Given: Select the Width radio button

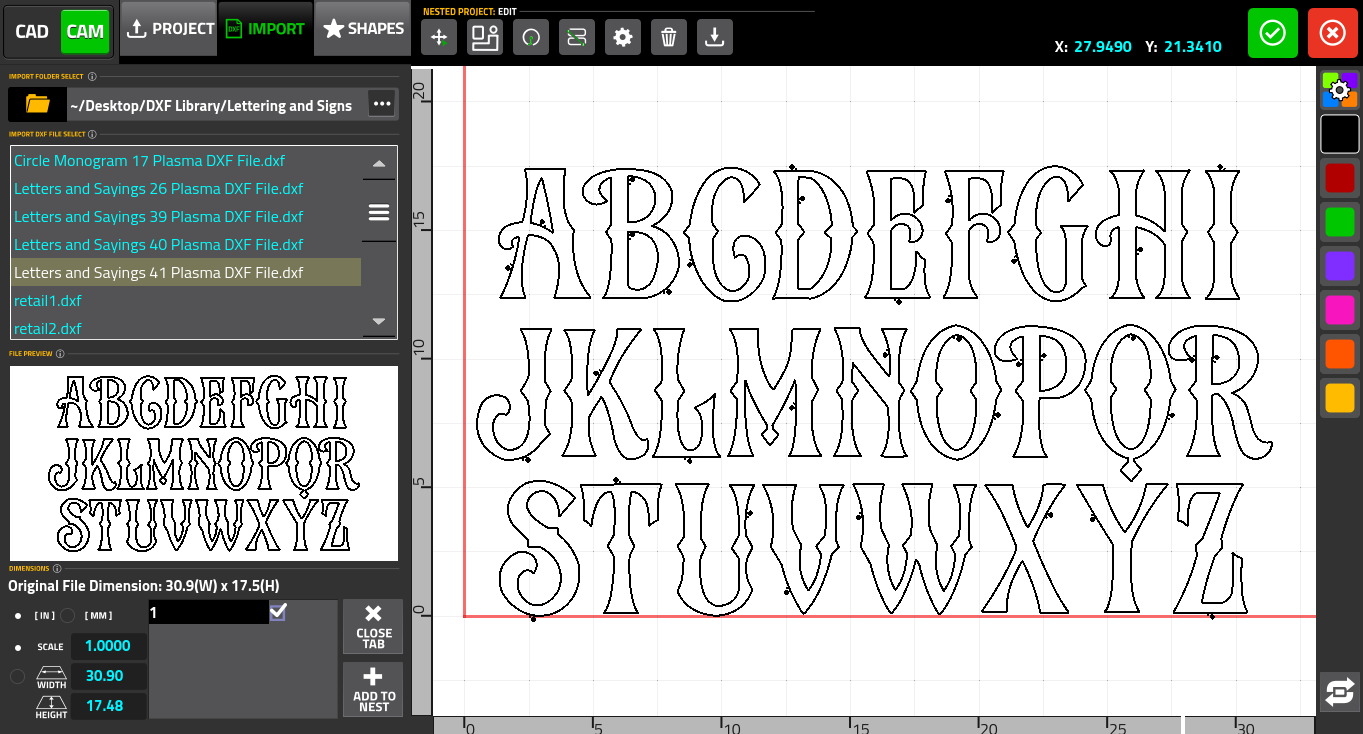Looking at the screenshot, I should pyautogui.click(x=18, y=677).
